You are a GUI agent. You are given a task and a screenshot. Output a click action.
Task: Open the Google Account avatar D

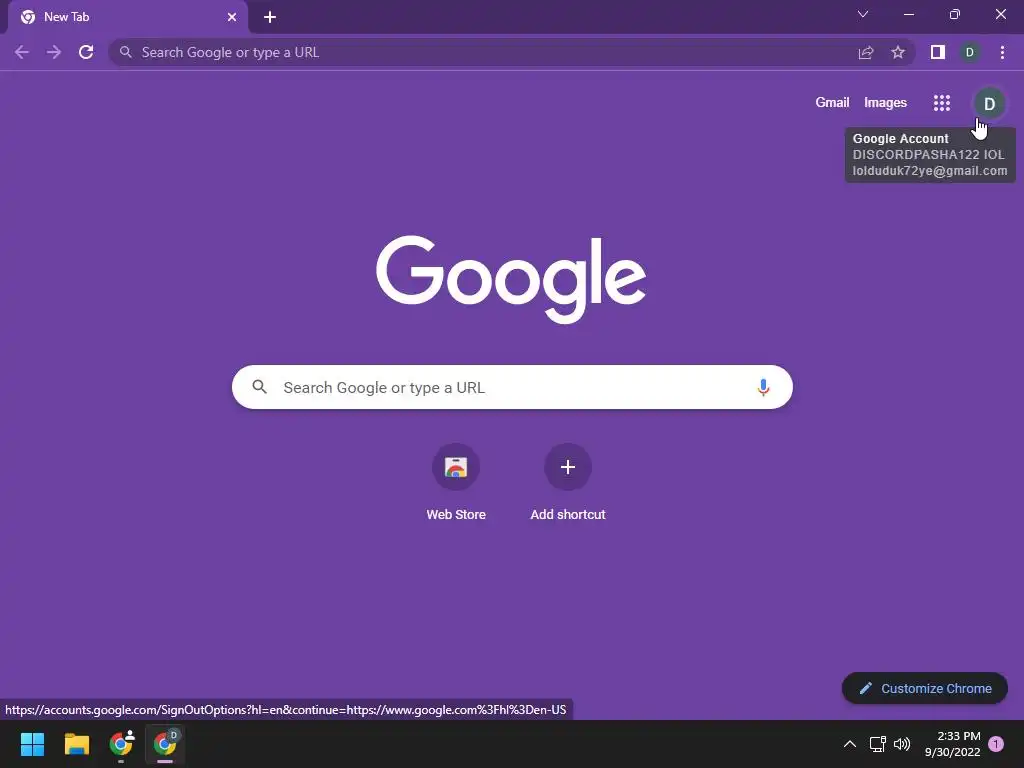coord(989,103)
